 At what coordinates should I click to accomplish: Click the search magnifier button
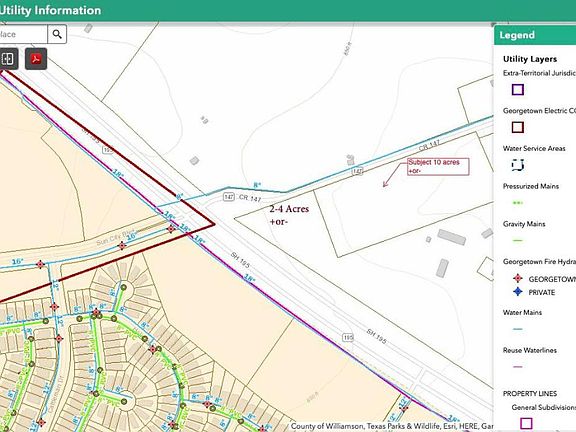click(57, 34)
